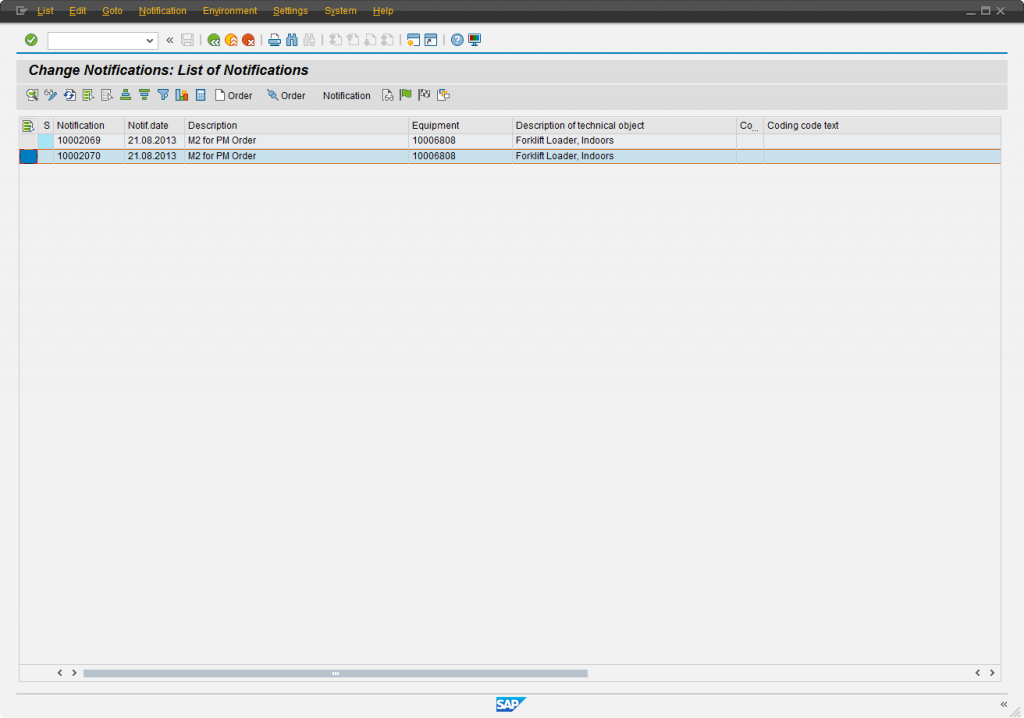1024x718 pixels.
Task: Click the blue calculator icon
Action: click(x=200, y=95)
